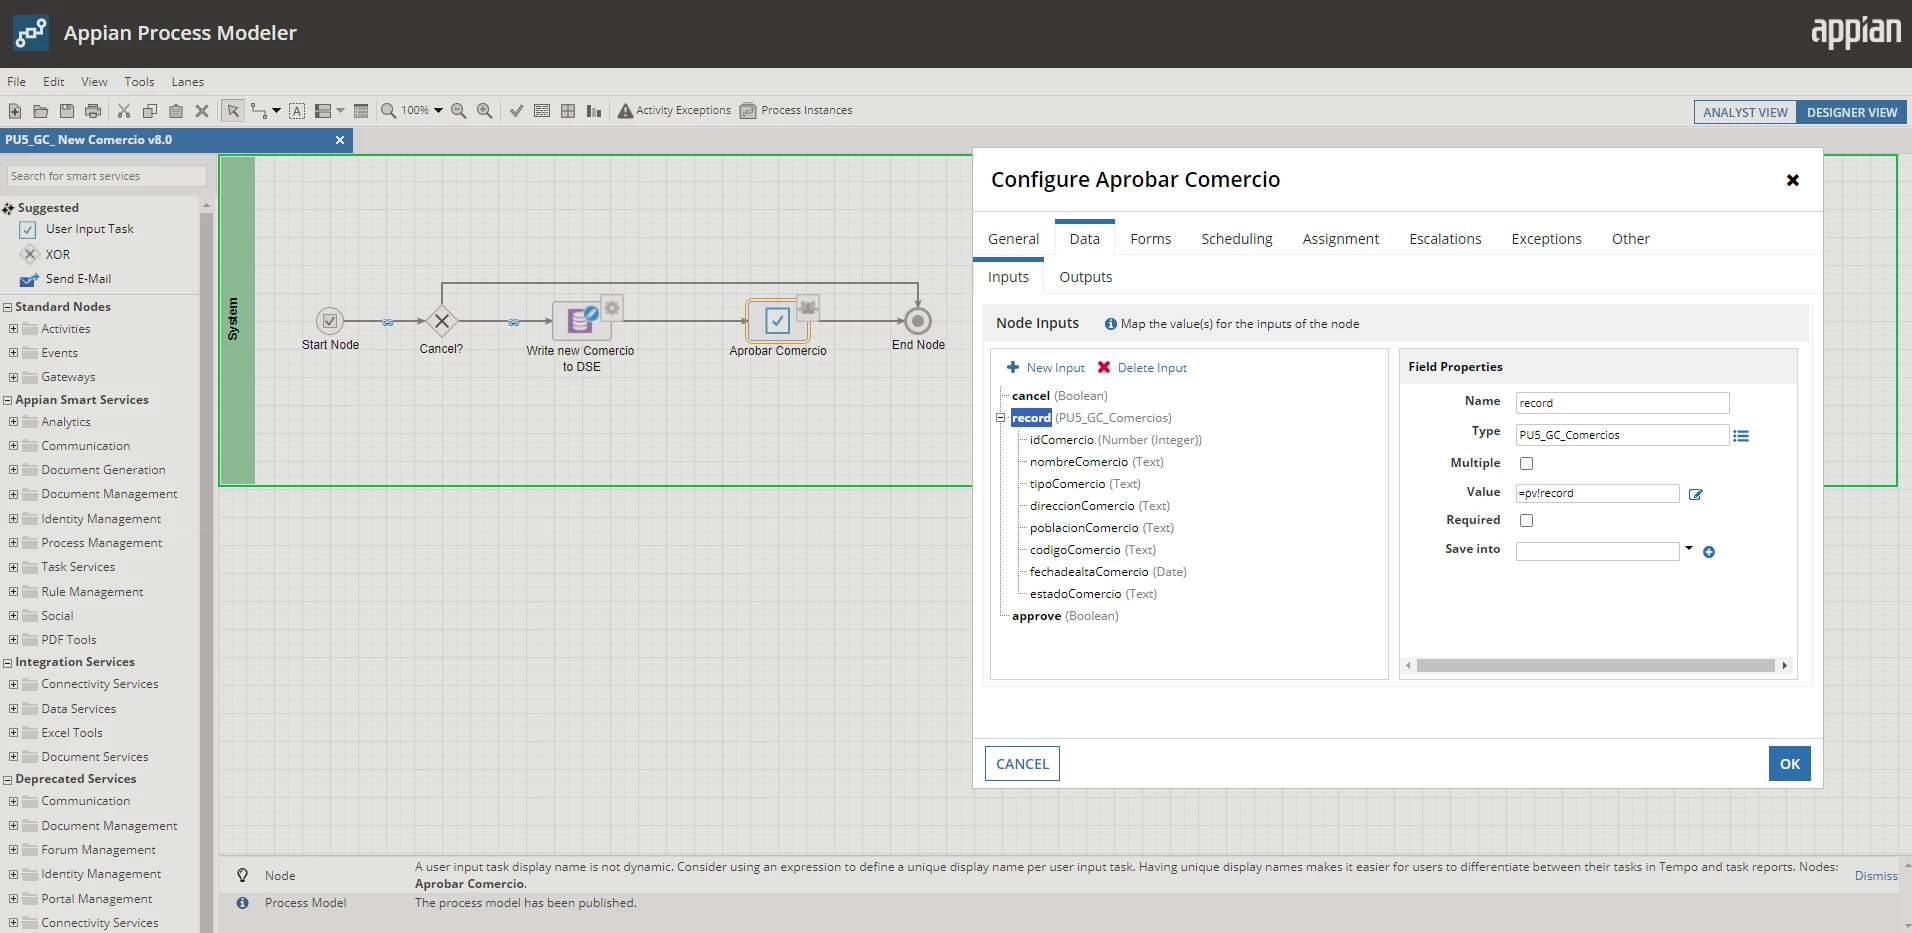Viewport: 1912px width, 933px height.
Task: Save the process model with the floppy disk icon
Action: pyautogui.click(x=67, y=111)
